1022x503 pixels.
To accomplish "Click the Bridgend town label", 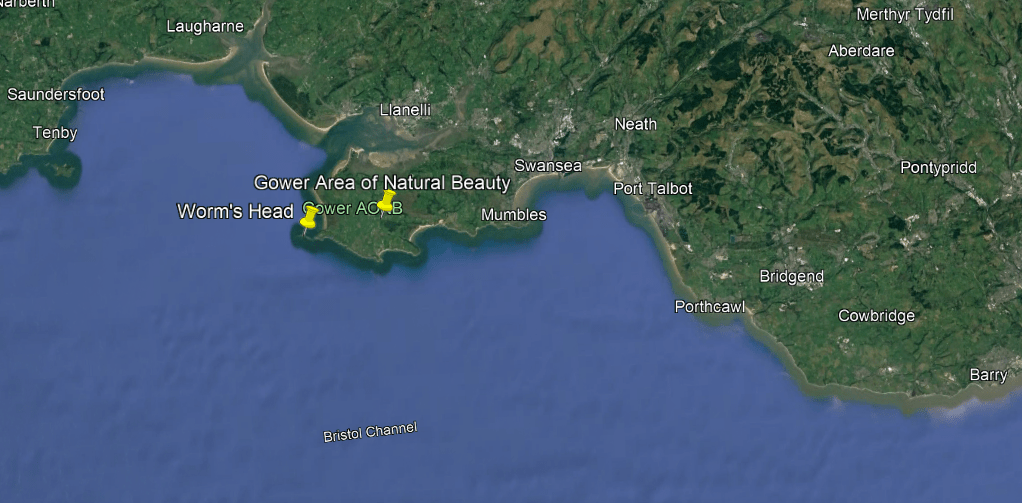I will (791, 276).
